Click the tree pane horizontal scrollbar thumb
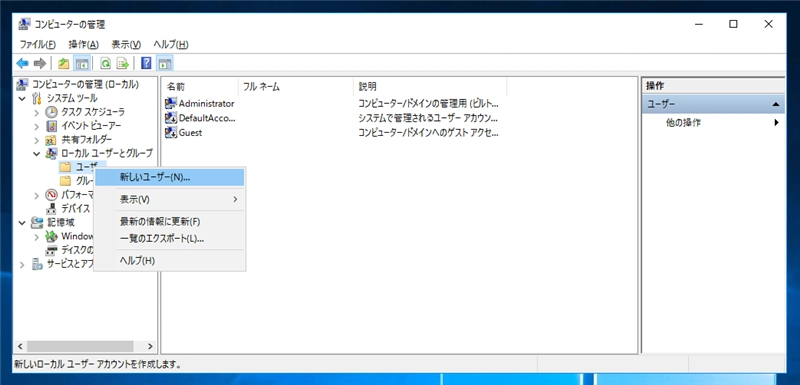 [80, 346]
